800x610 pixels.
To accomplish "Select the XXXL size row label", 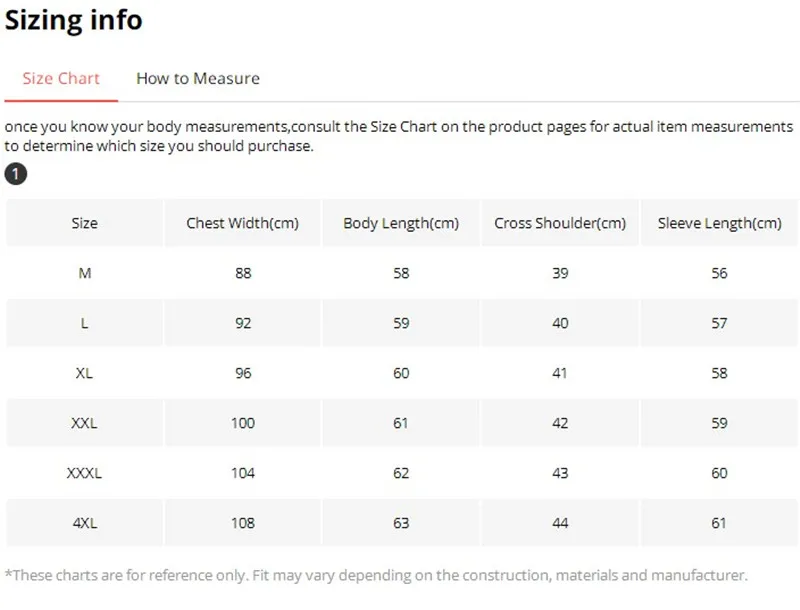I will click(84, 473).
